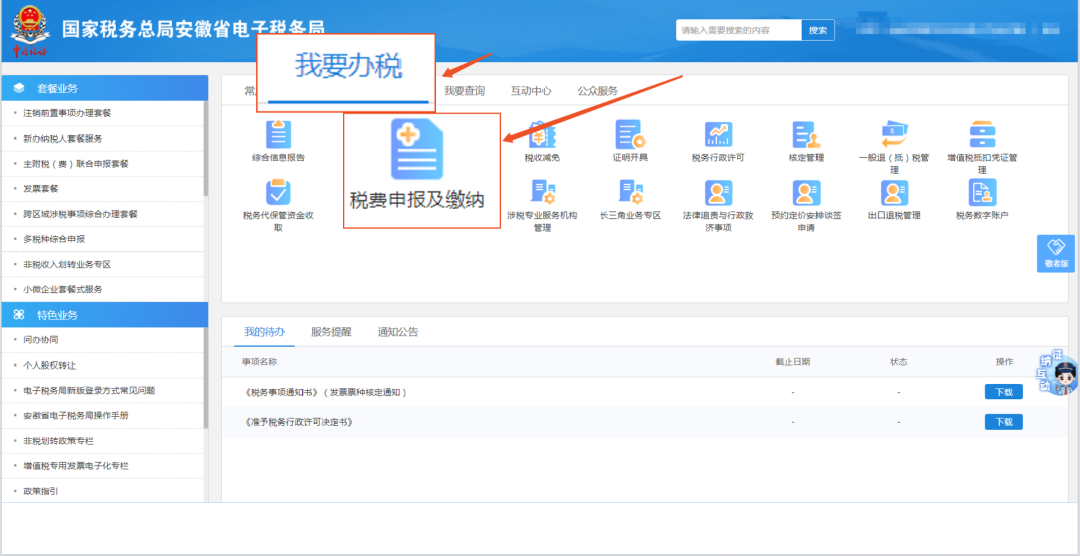This screenshot has width=1080, height=556.
Task: Download the 准予税务行政许可决定书
Action: coord(1004,422)
